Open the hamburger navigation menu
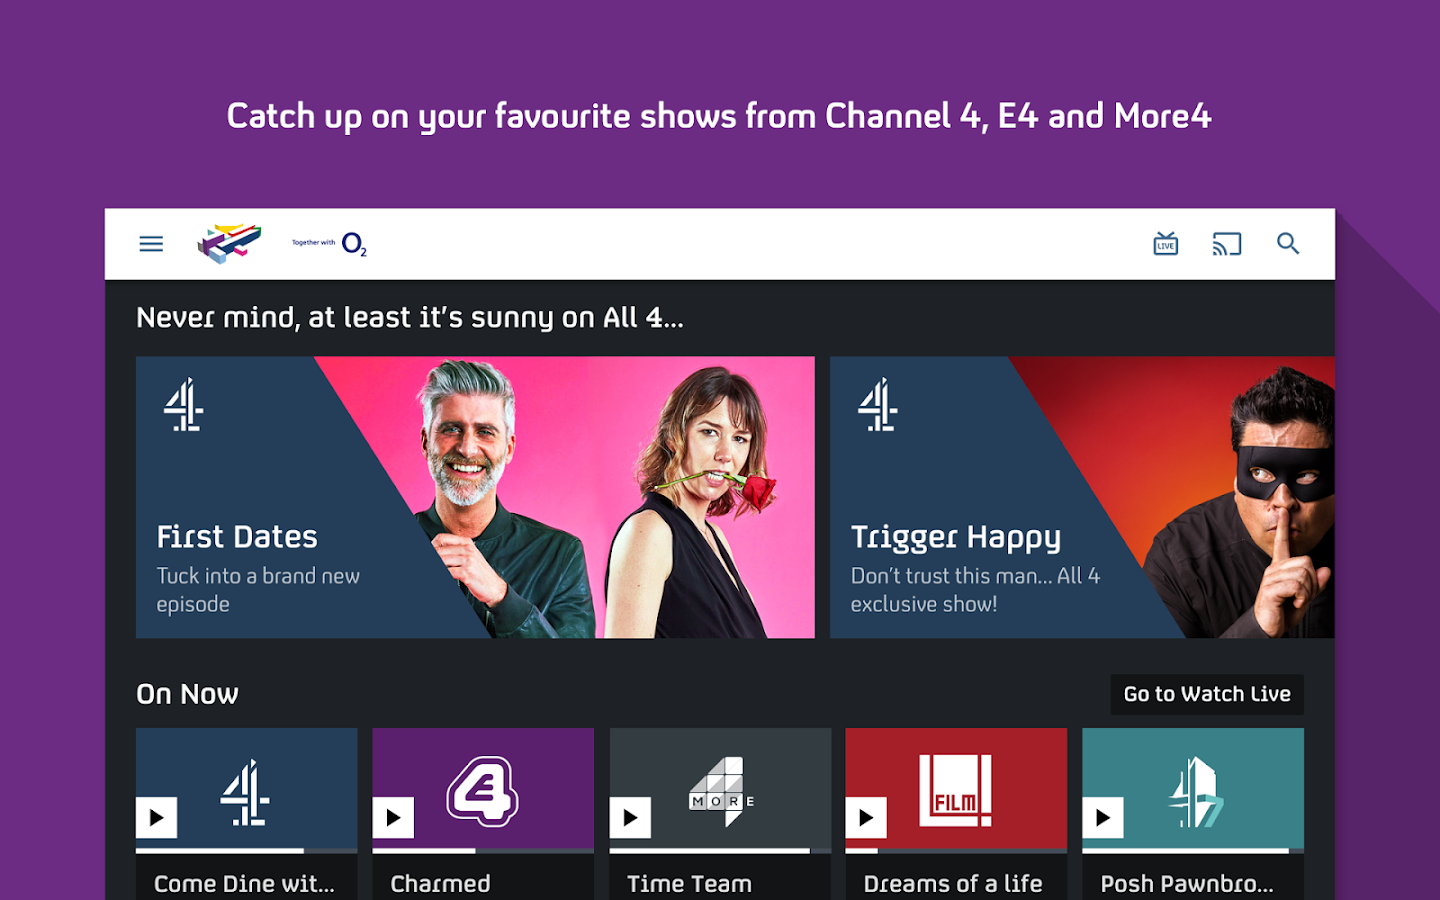The height and width of the screenshot is (900, 1440). [151, 244]
